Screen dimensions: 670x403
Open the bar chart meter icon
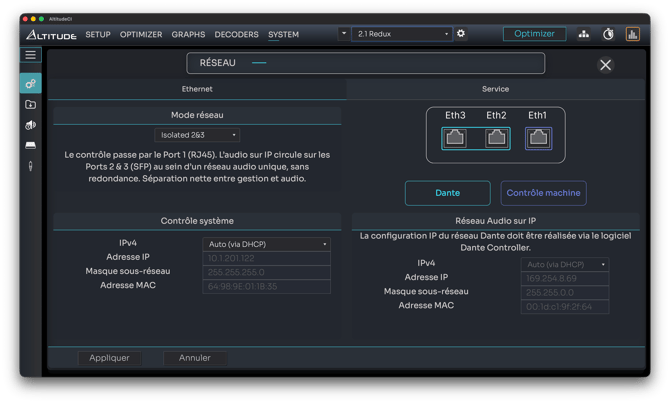(x=632, y=34)
